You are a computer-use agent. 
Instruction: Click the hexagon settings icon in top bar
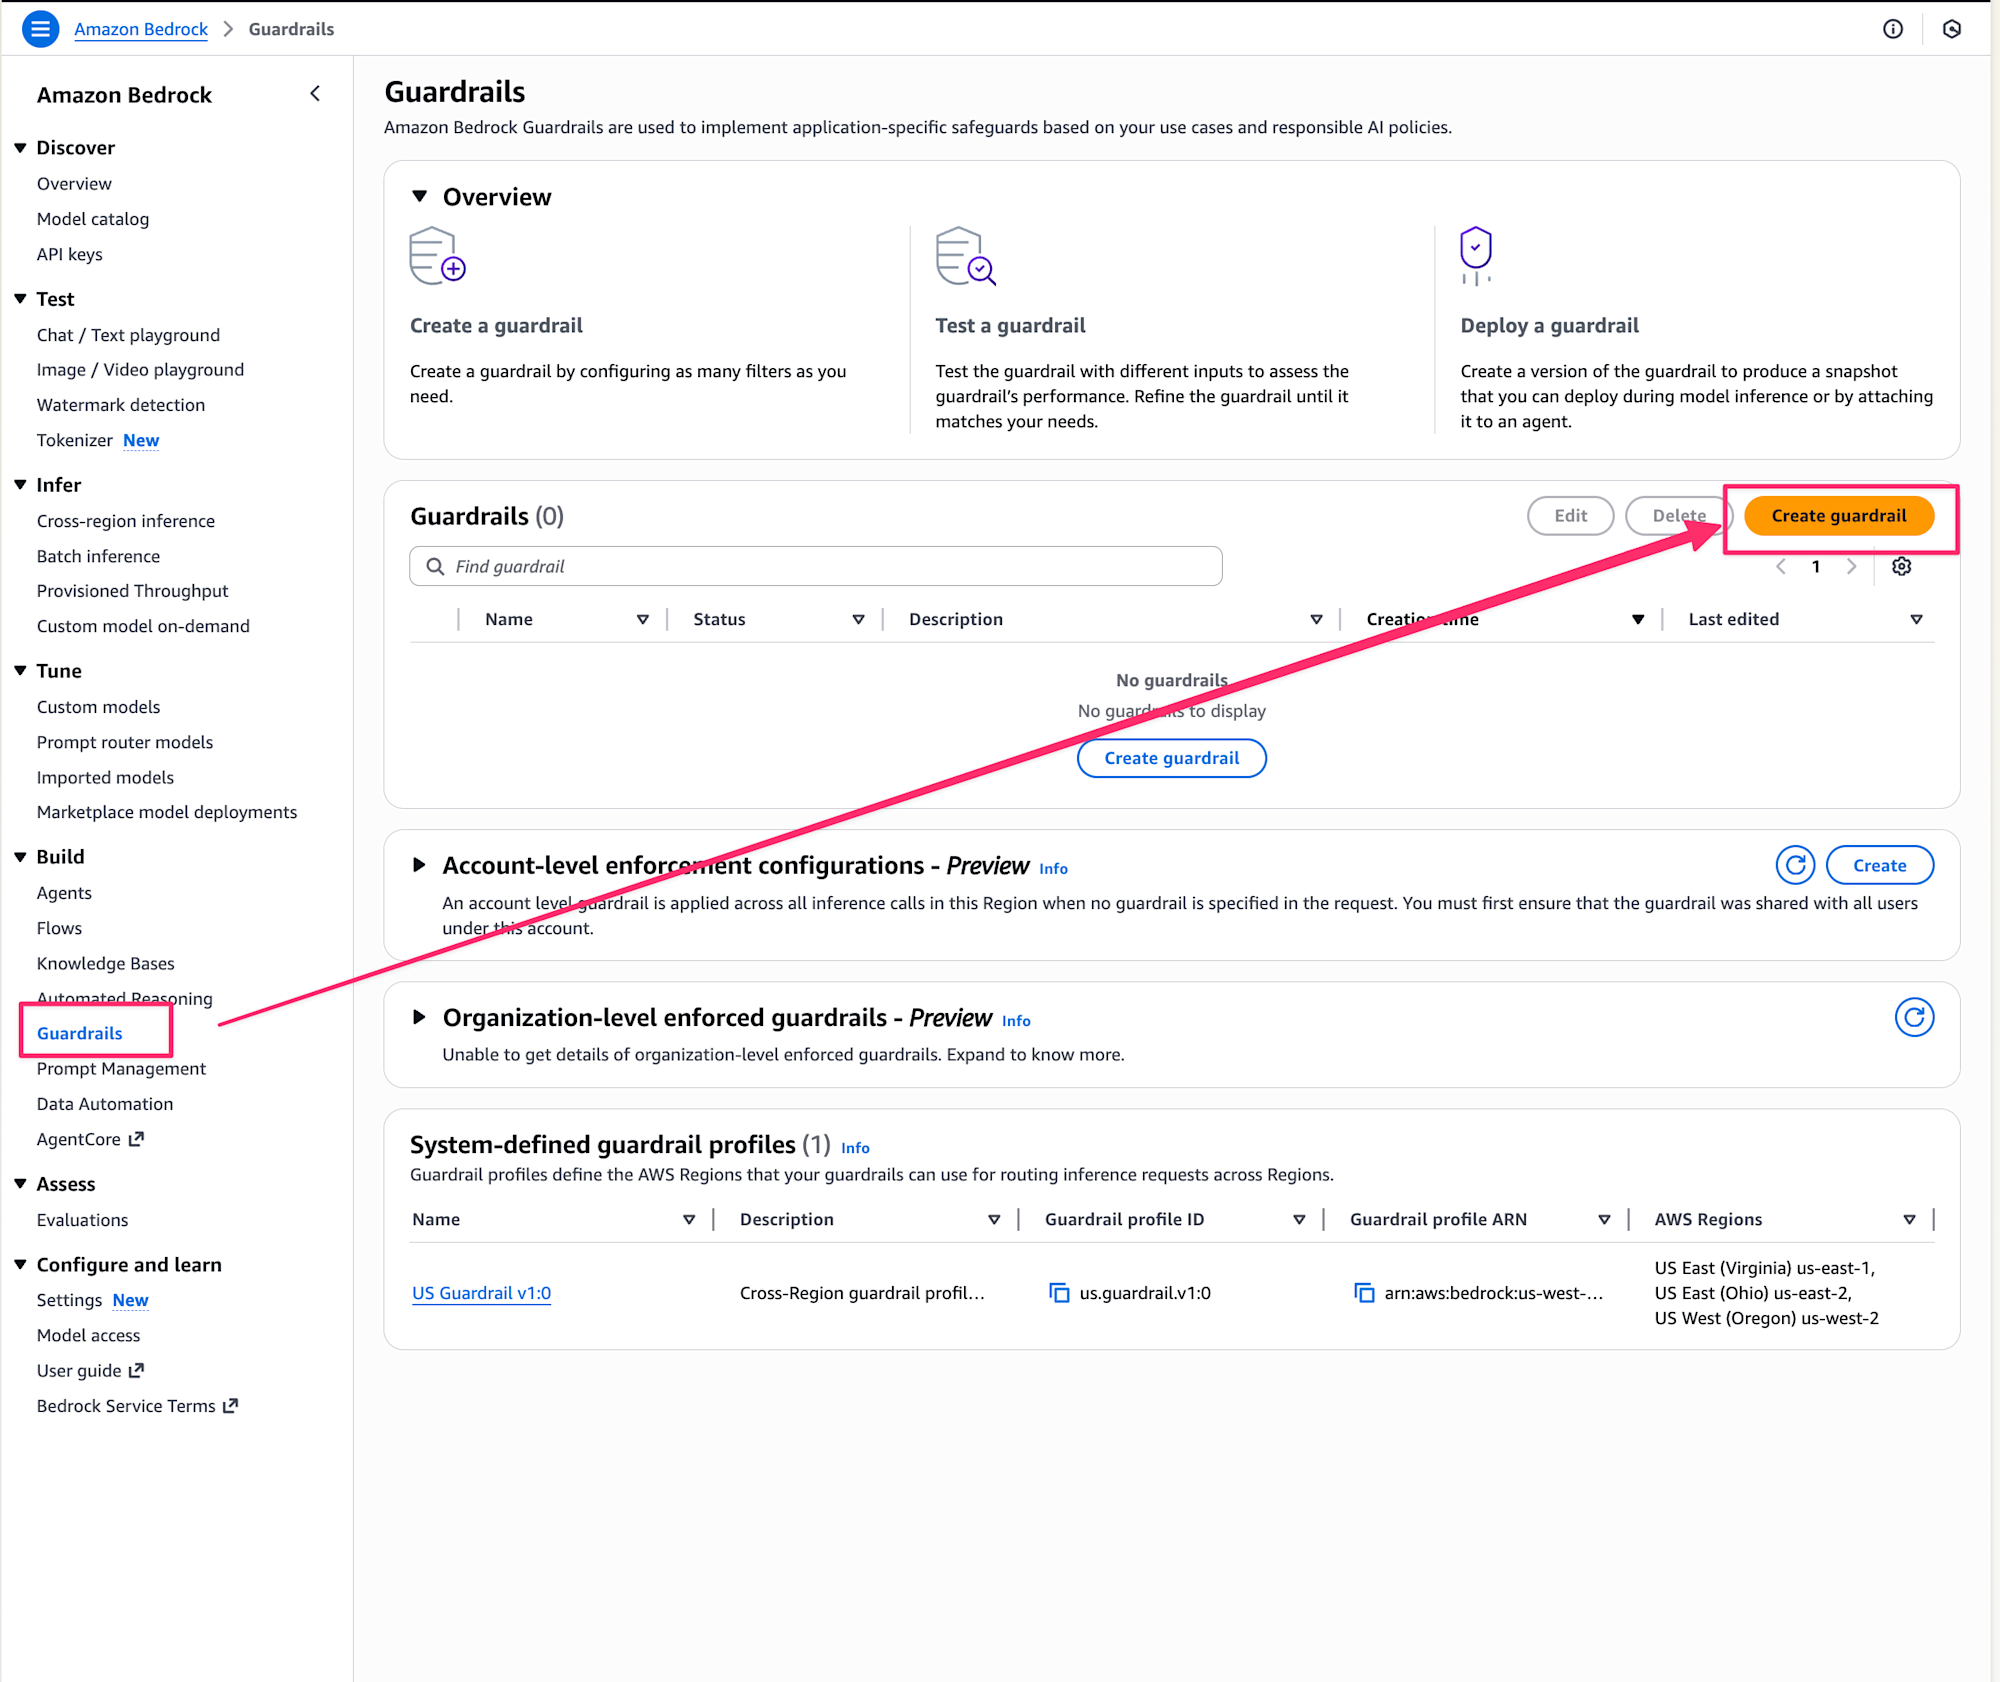coord(1951,29)
